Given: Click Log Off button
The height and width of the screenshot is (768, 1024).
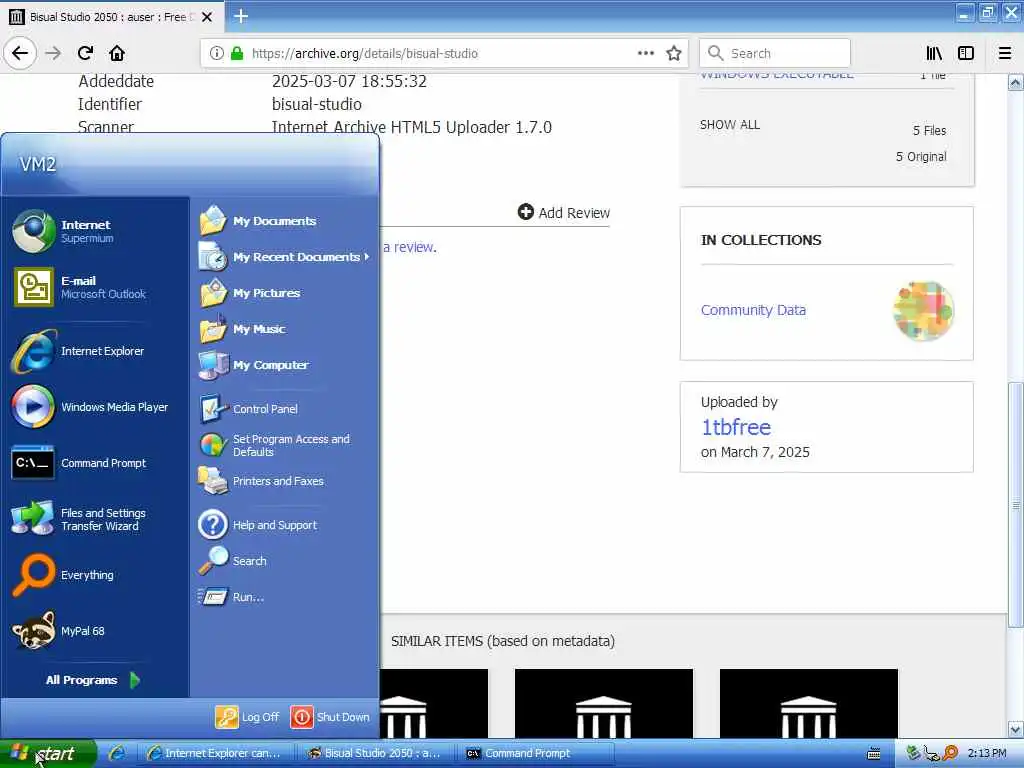Looking at the screenshot, I should [x=248, y=717].
